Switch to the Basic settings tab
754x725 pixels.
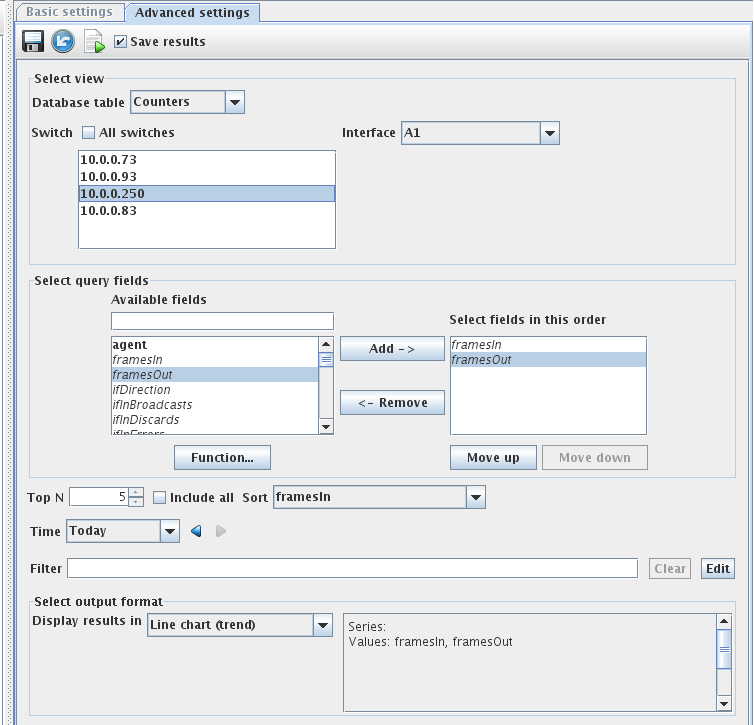pyautogui.click(x=69, y=12)
